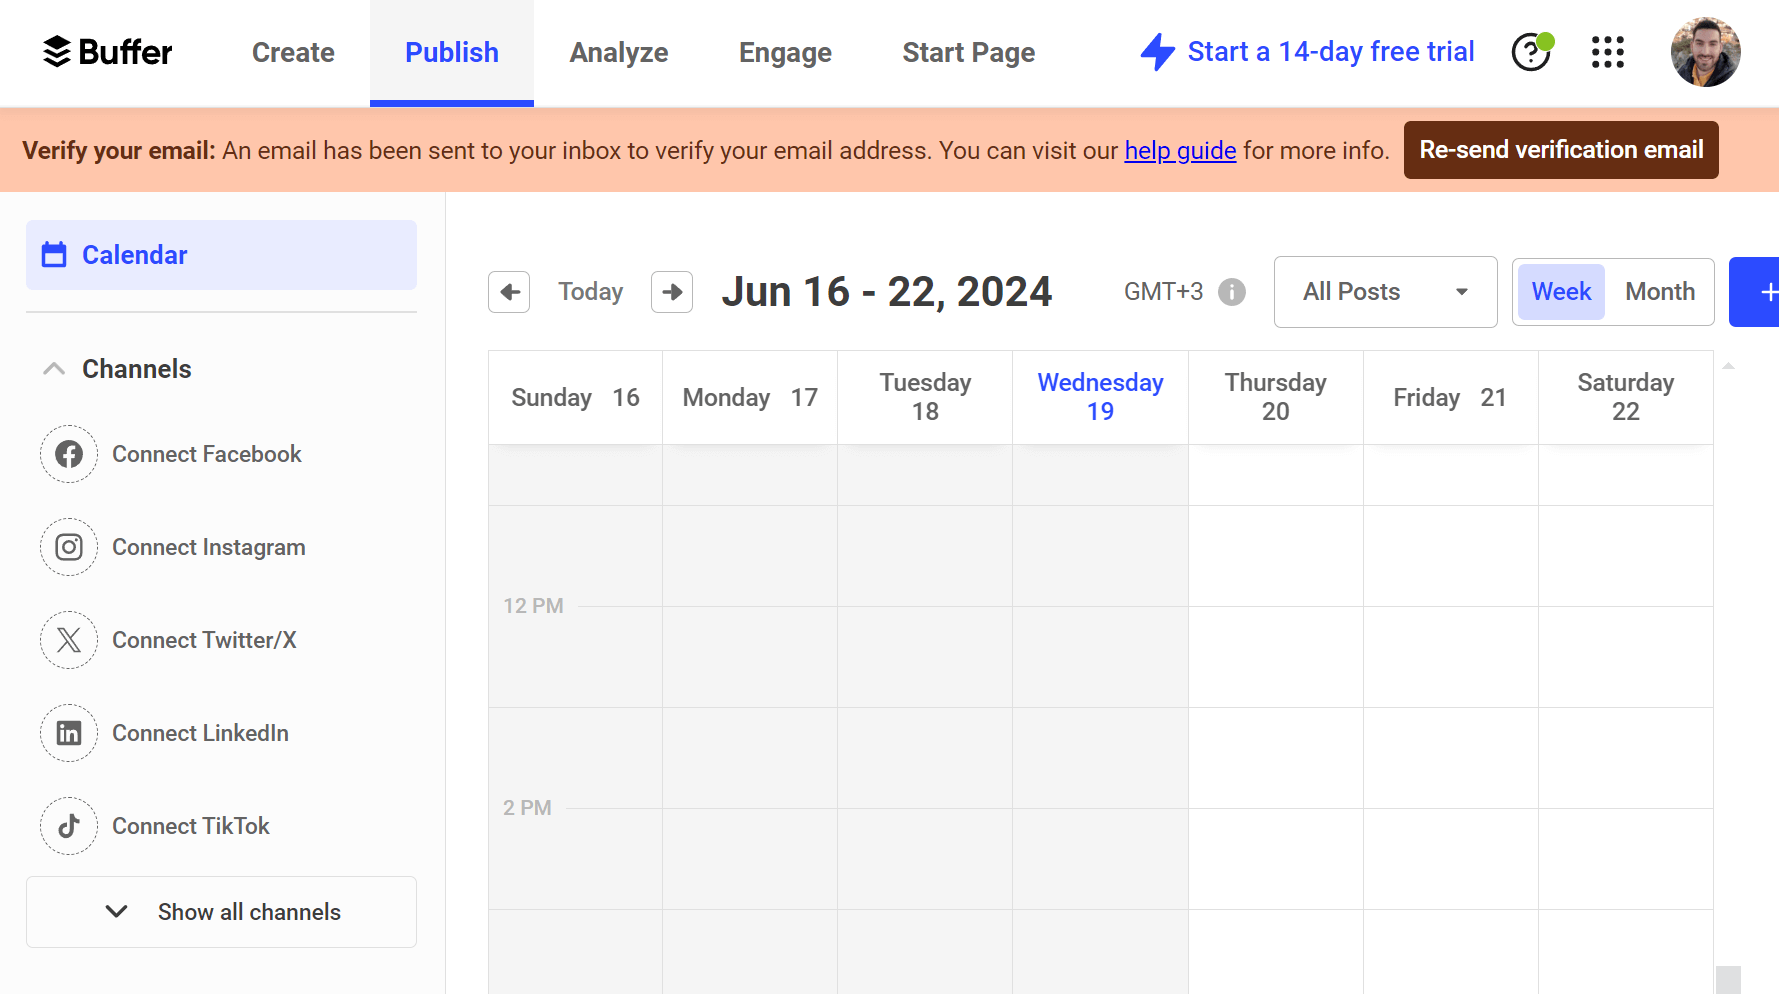Screen dimensions: 1779x994
Task: Connect LinkedIn channel
Action: [200, 733]
